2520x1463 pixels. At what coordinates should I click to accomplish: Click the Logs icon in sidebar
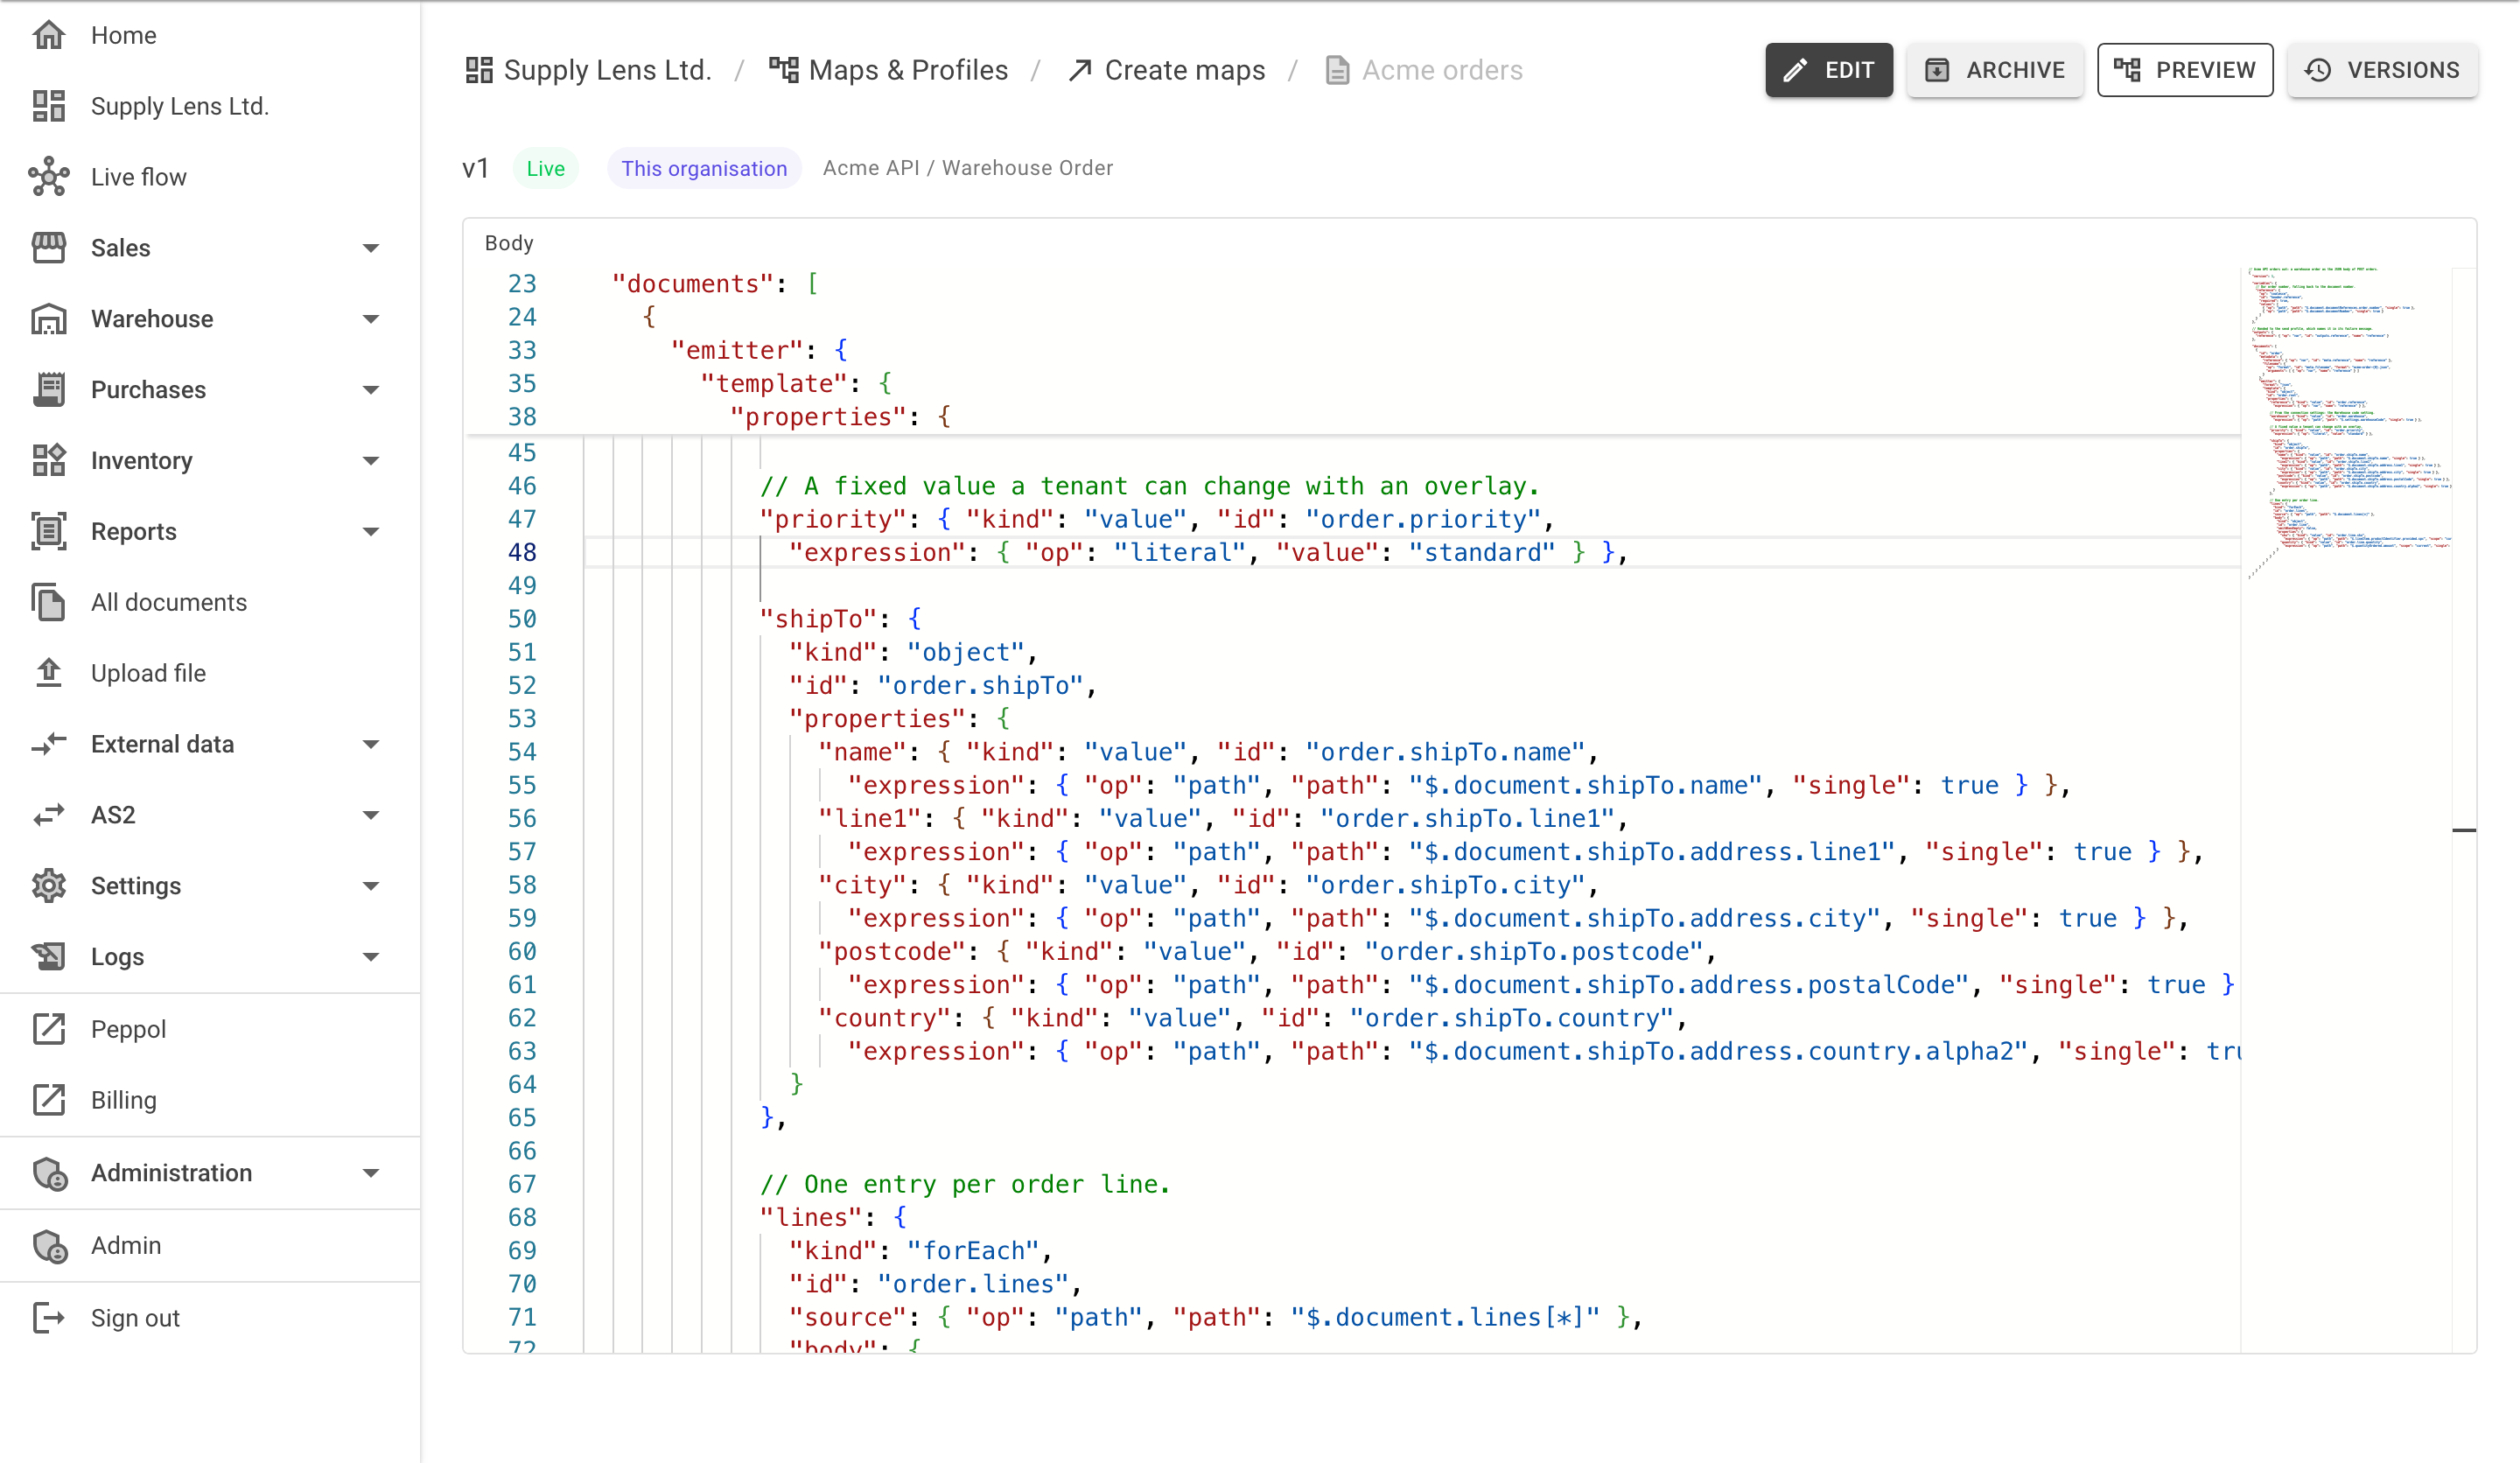click(x=48, y=957)
